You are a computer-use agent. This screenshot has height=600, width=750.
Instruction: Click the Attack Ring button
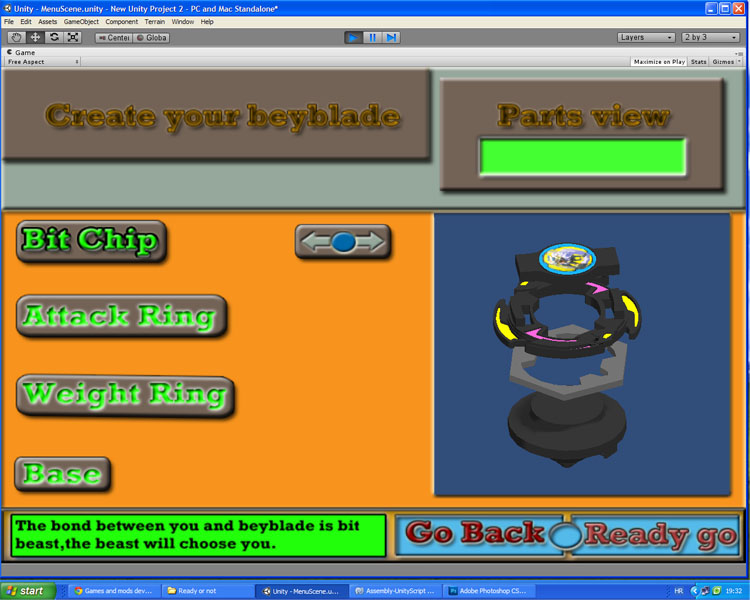(x=121, y=316)
